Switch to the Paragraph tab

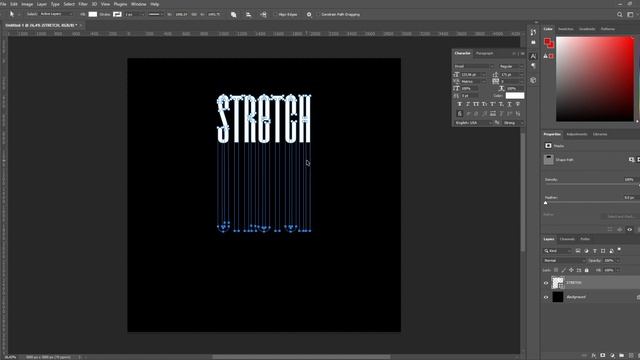(x=484, y=53)
